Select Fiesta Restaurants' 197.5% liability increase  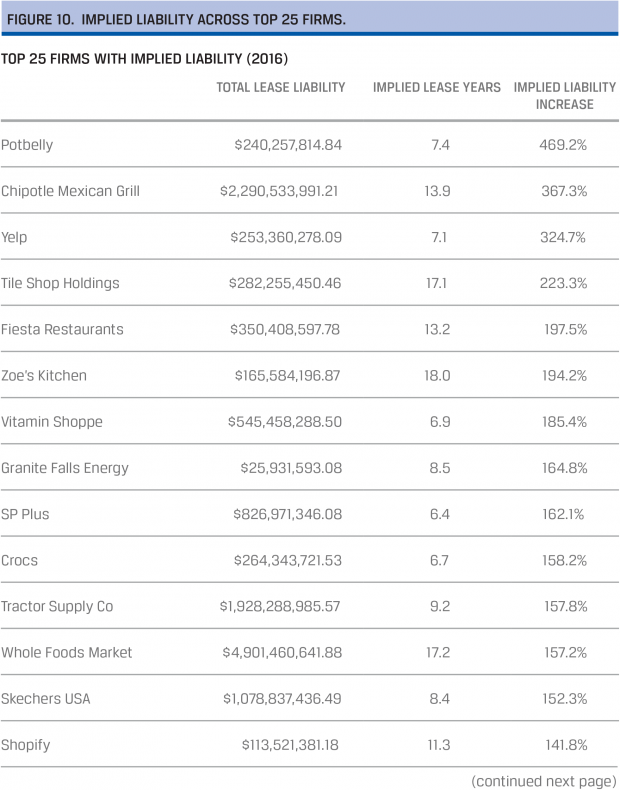(562, 329)
